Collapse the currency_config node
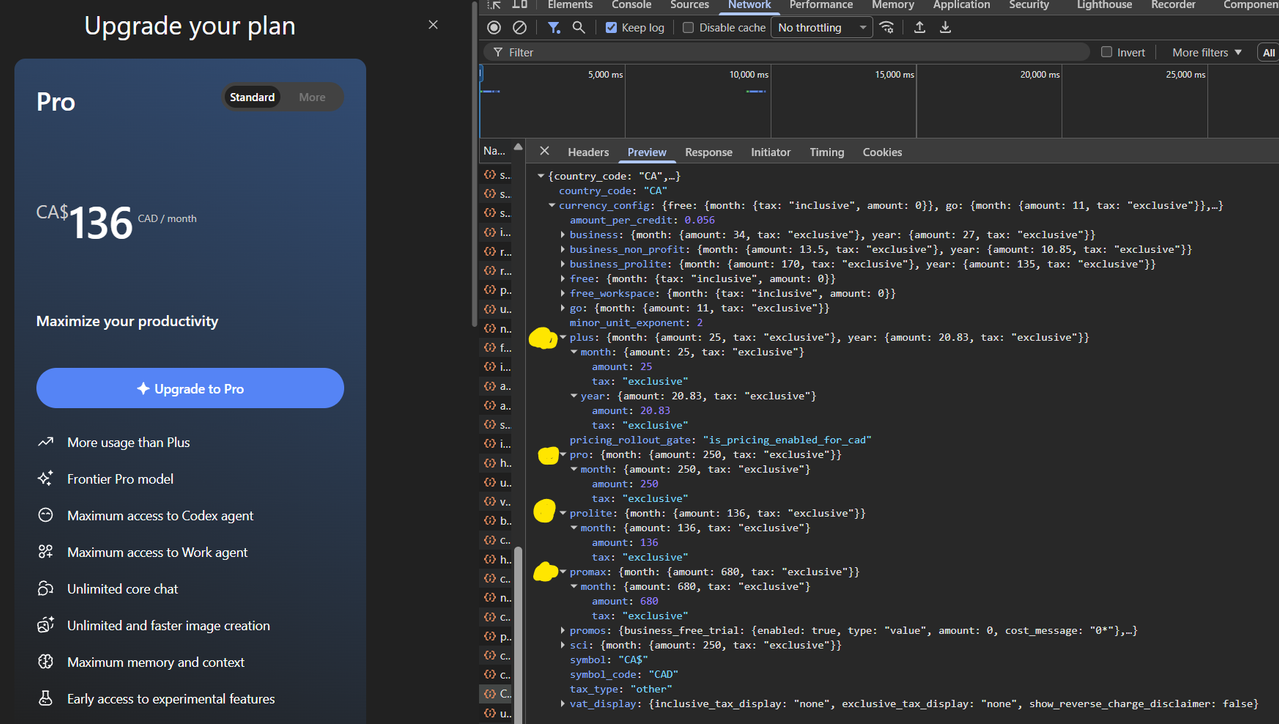This screenshot has width=1279, height=724. coord(551,205)
